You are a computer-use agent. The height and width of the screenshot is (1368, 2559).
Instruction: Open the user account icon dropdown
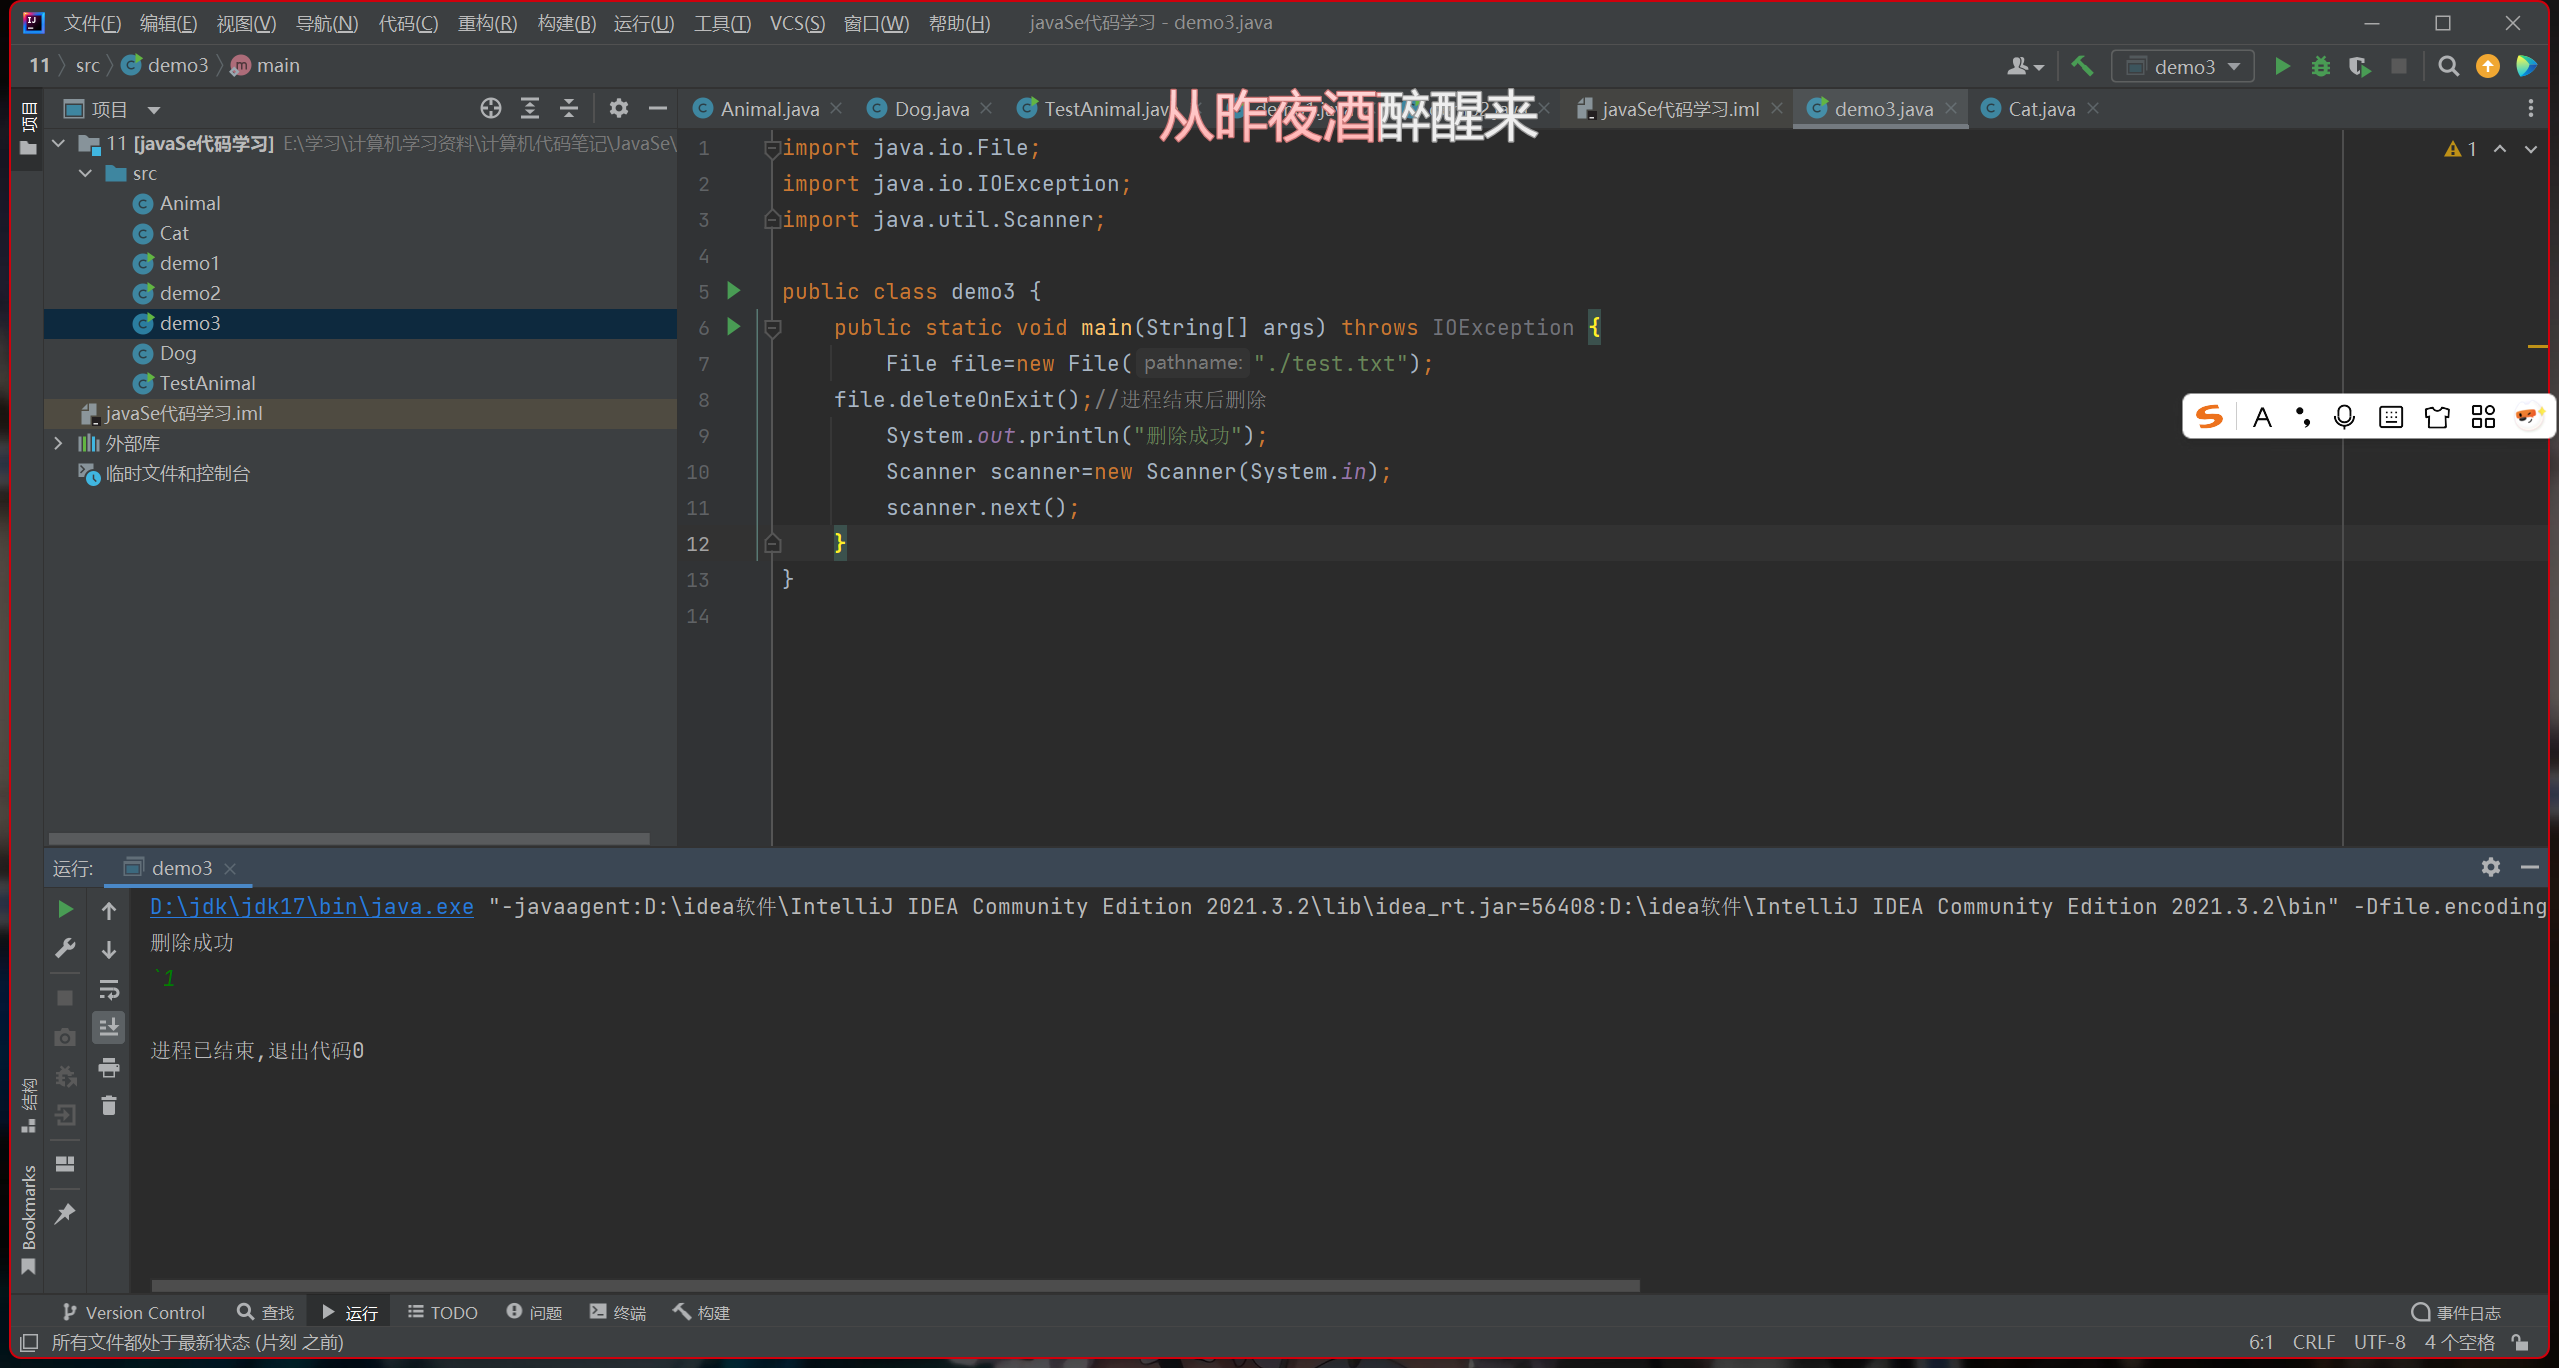(2025, 67)
